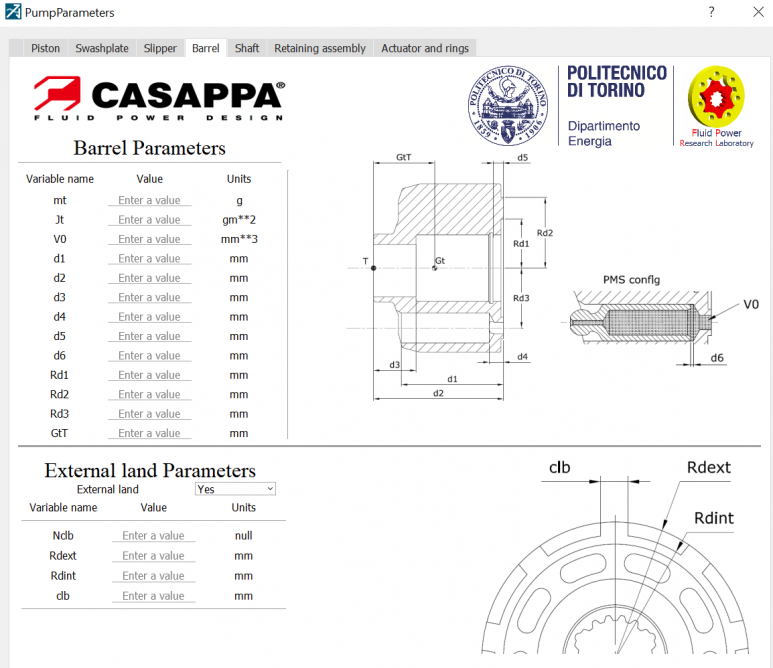Click the 'Dipartimento Energia' text
This screenshot has width=773, height=668.
604,134
